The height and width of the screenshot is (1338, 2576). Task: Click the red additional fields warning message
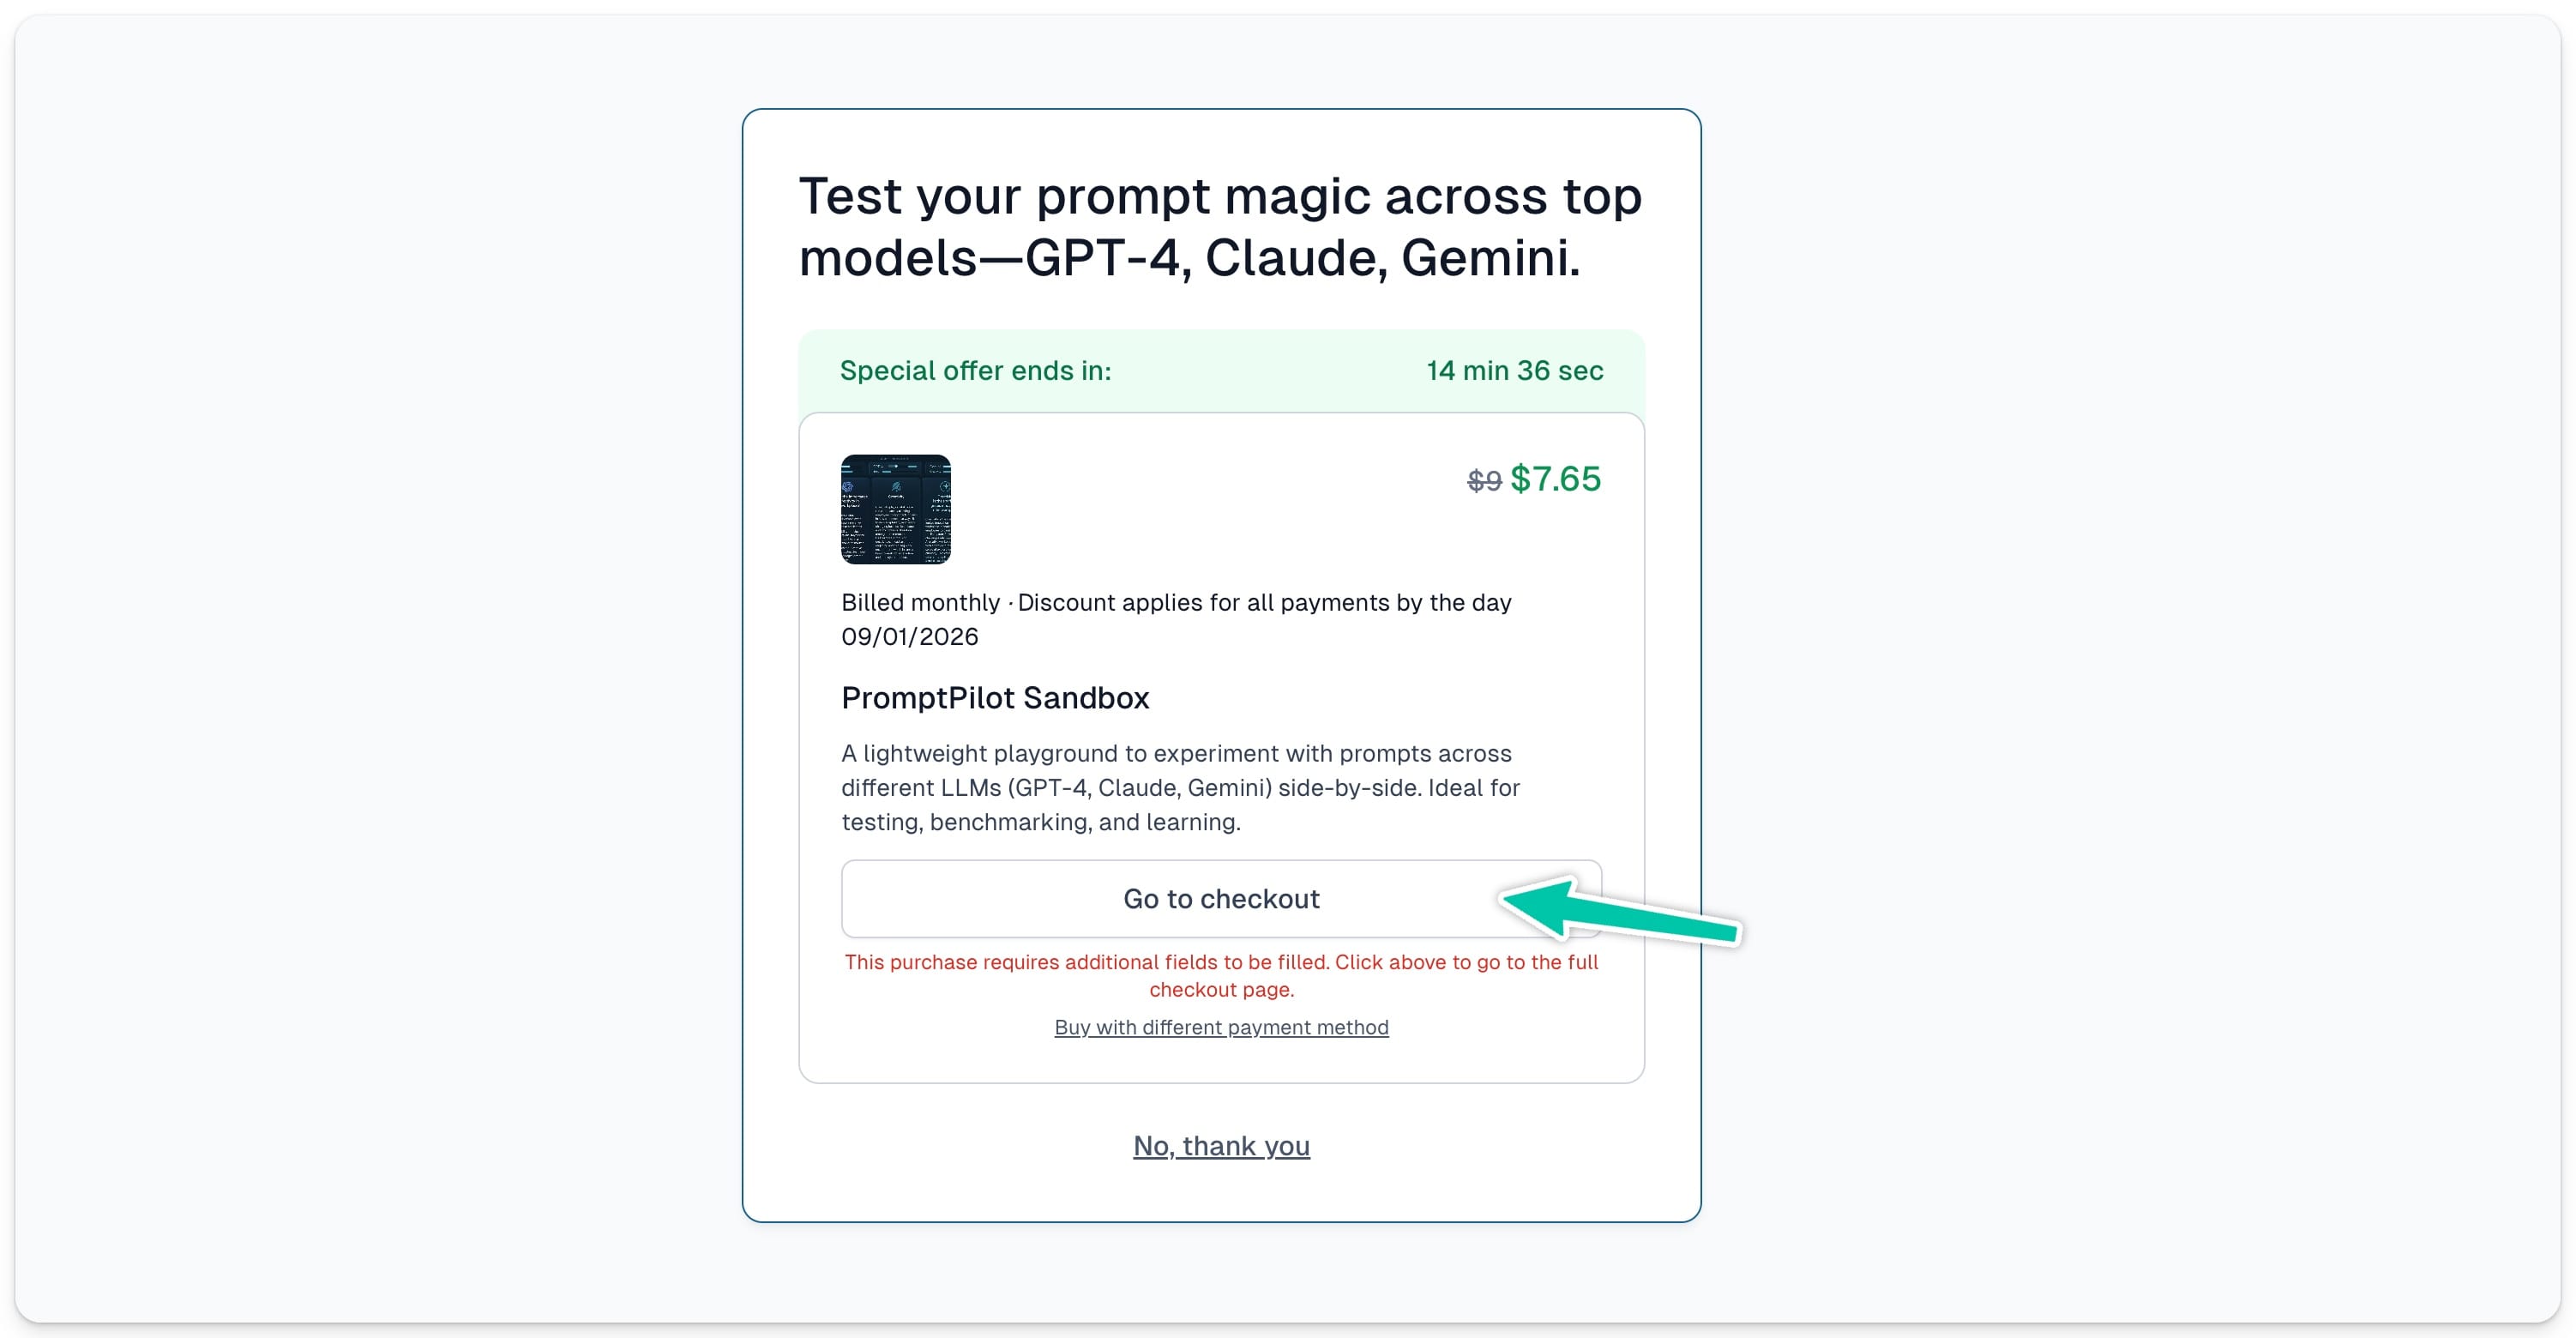tap(1221, 975)
